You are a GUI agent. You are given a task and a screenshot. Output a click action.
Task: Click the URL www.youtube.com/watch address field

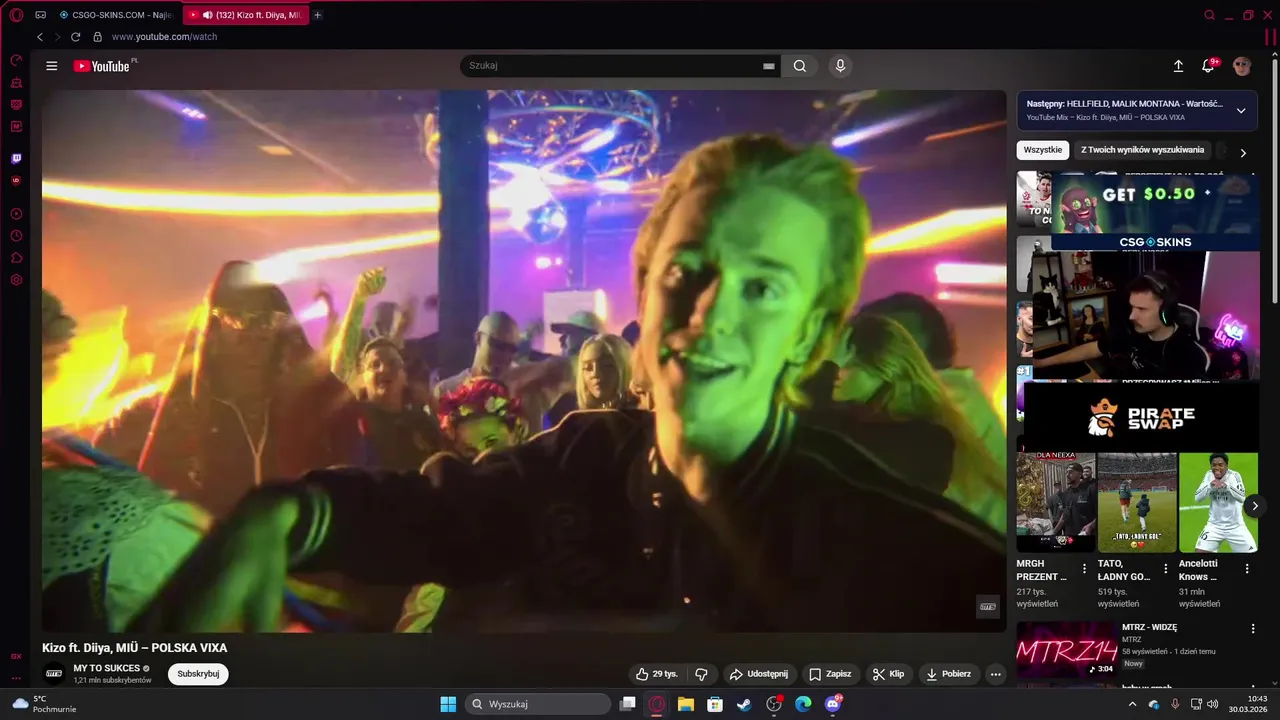pos(164,37)
